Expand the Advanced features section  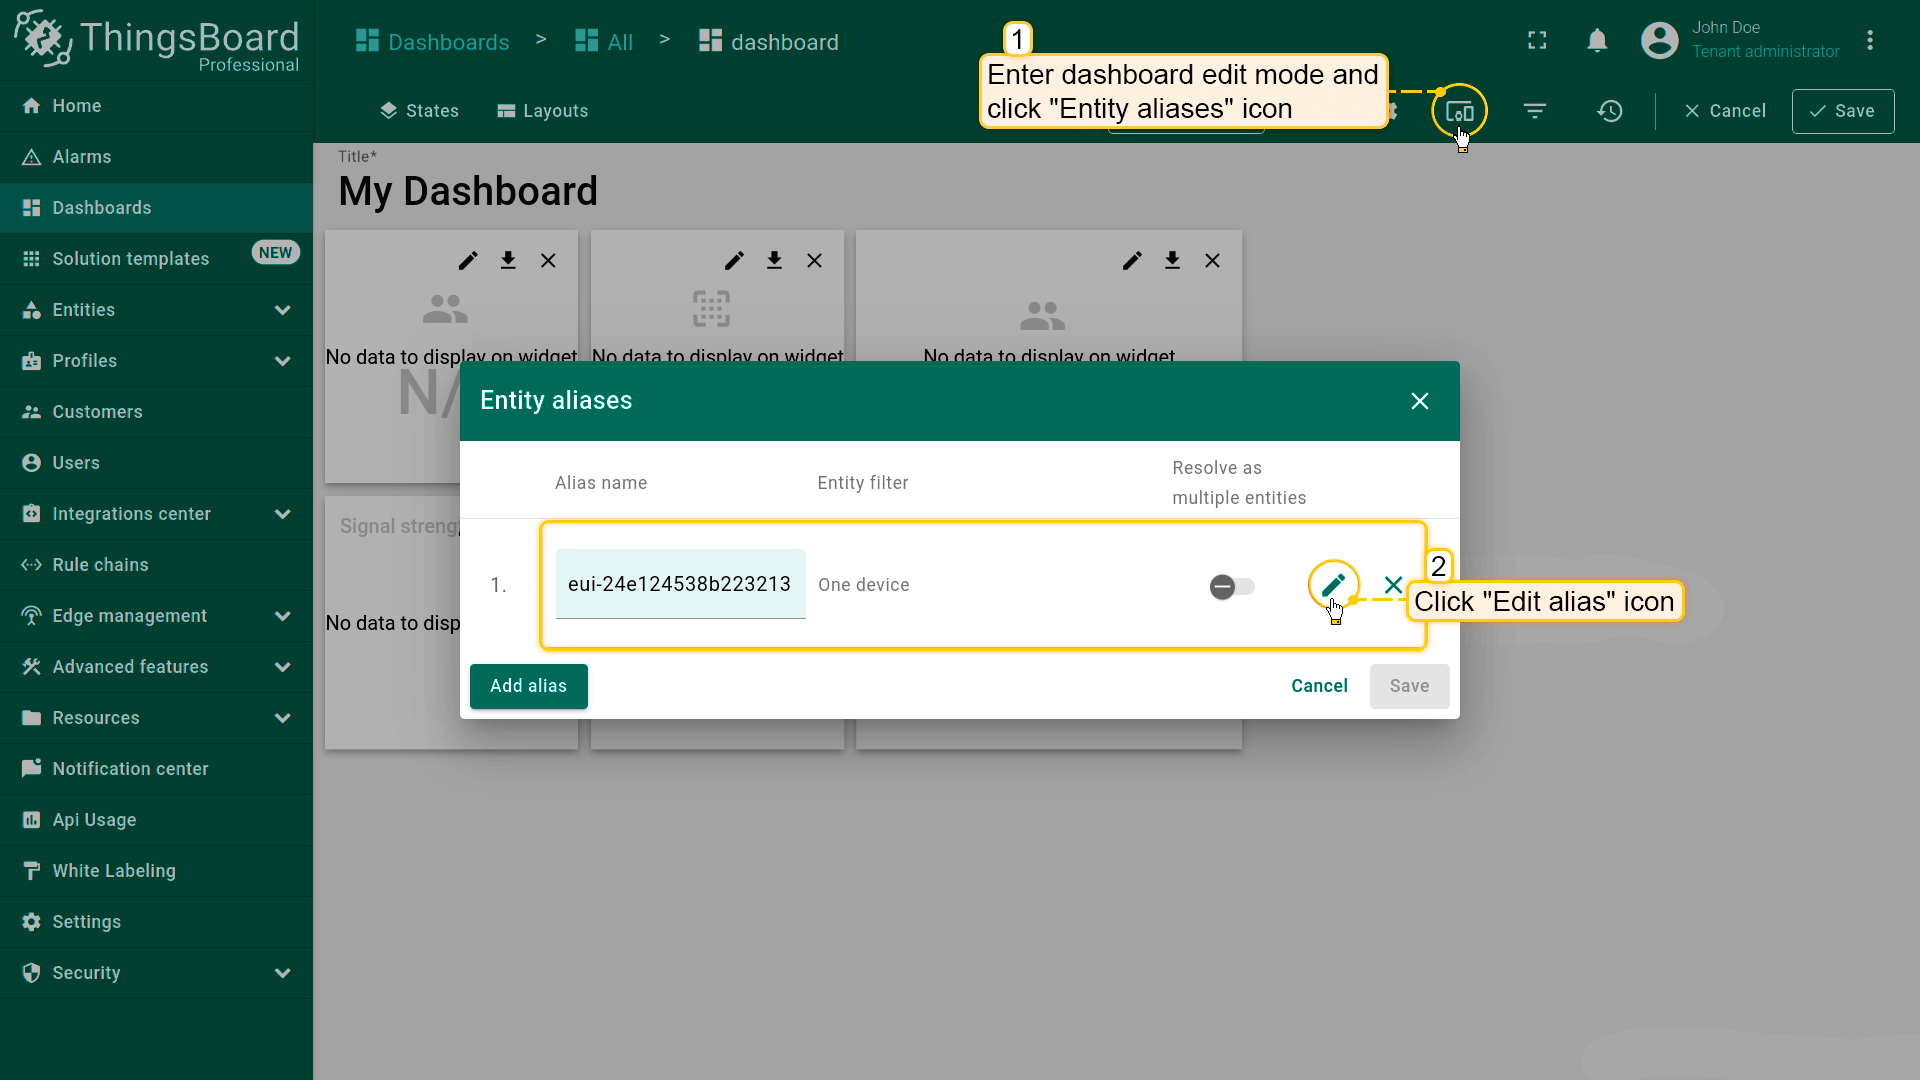(283, 667)
